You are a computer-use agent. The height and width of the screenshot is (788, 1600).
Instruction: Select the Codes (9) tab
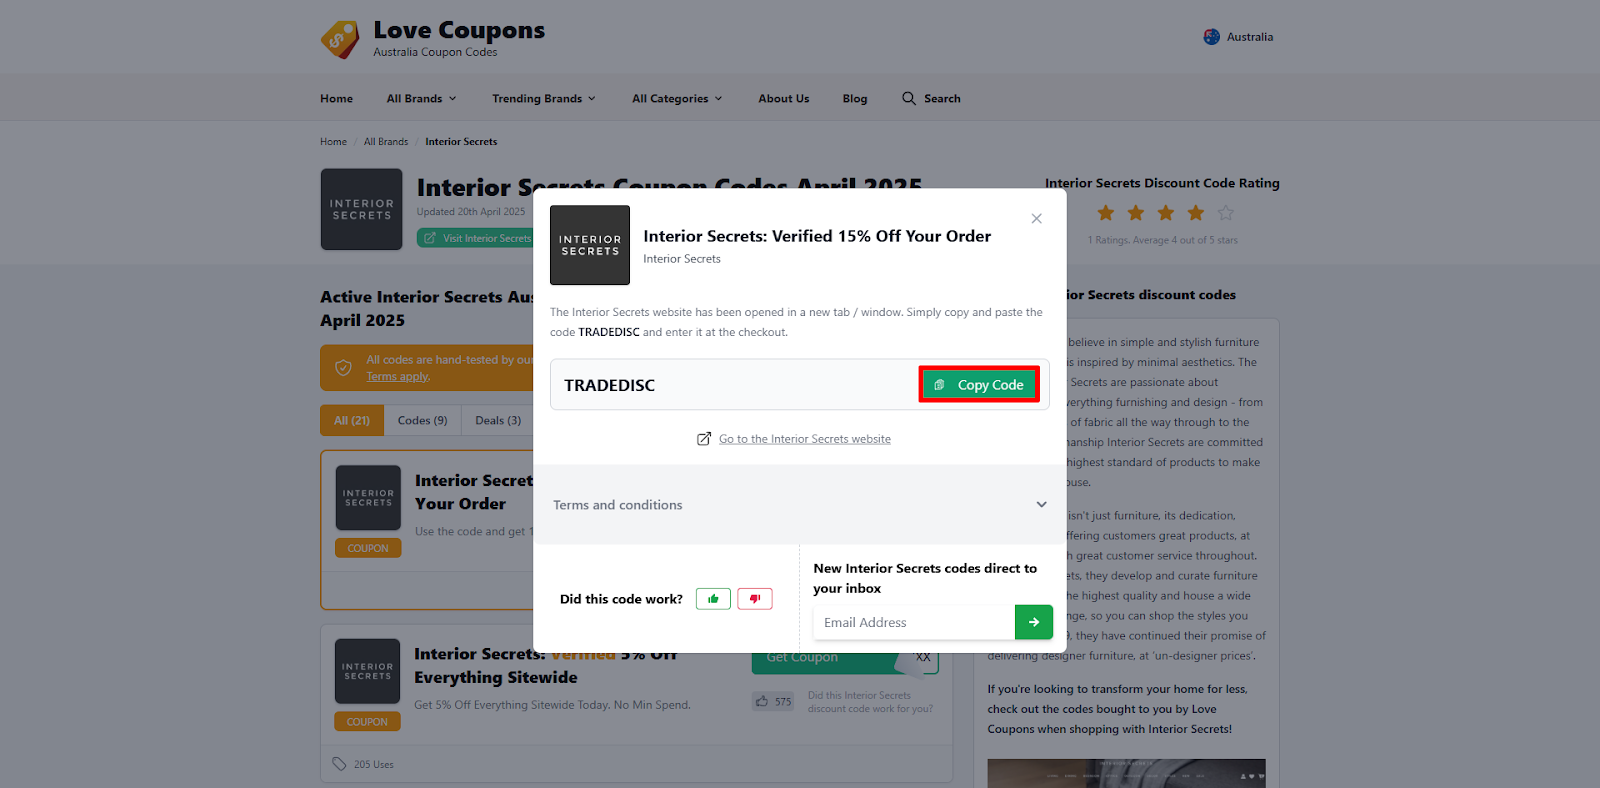click(423, 421)
